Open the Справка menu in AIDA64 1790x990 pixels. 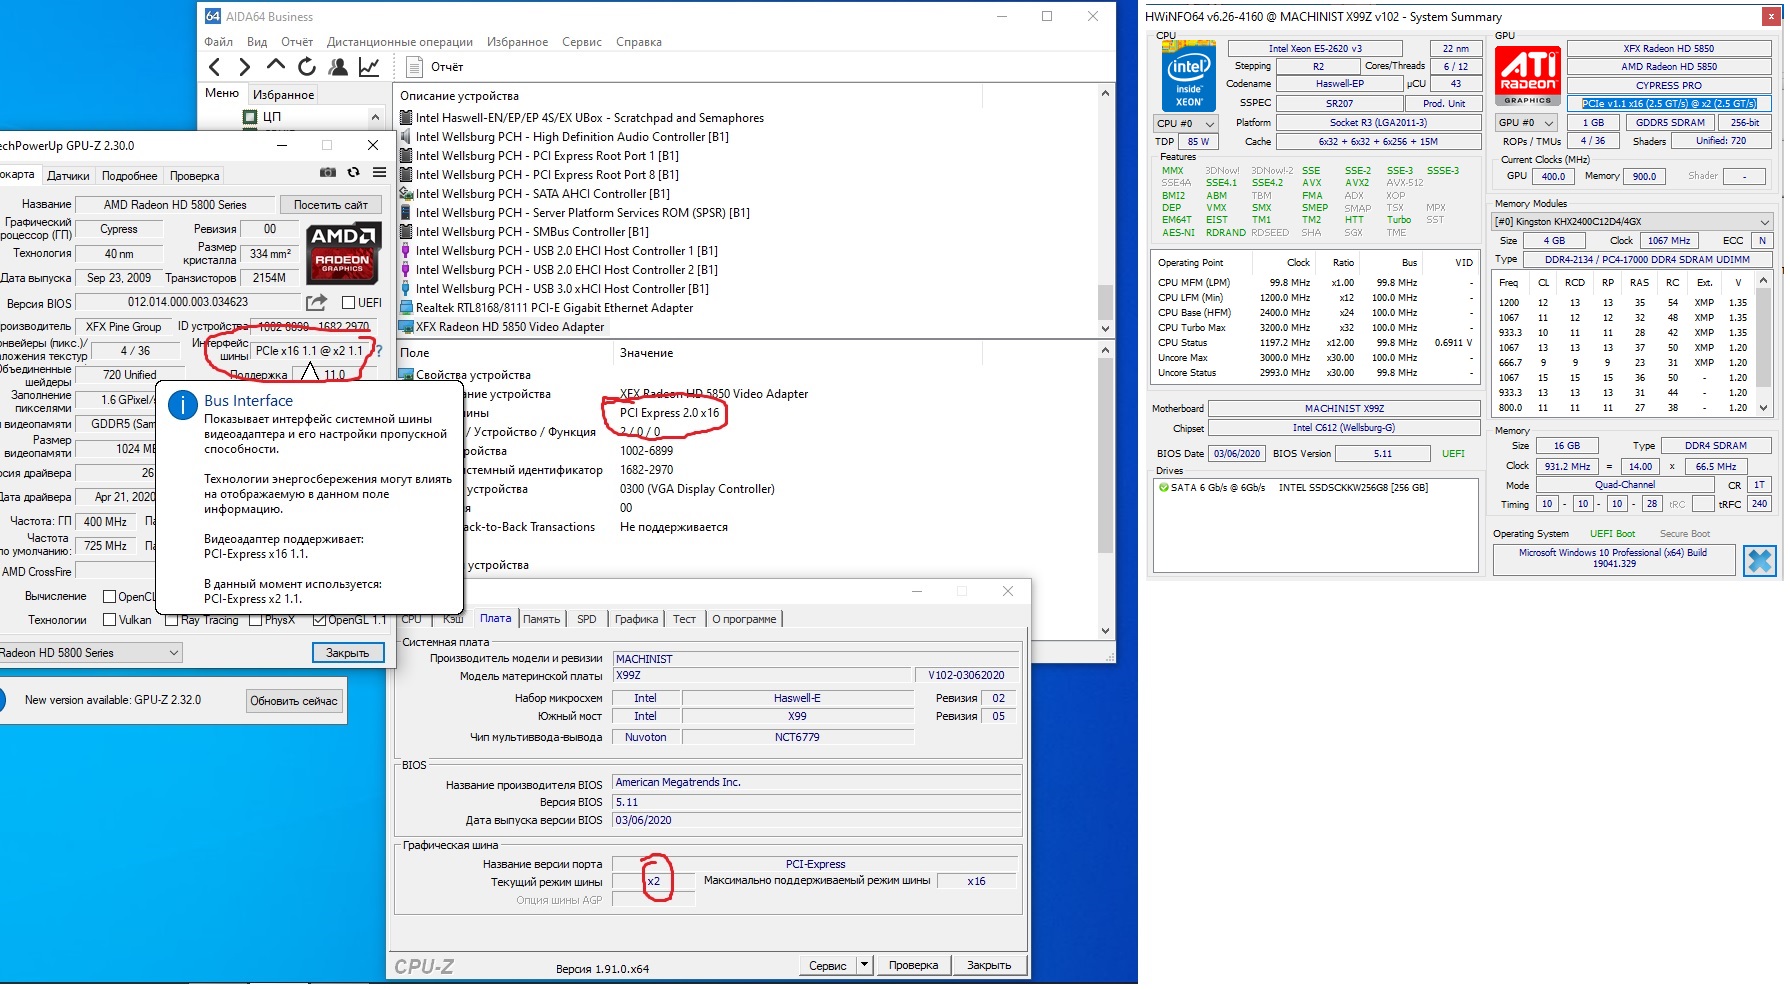(639, 42)
